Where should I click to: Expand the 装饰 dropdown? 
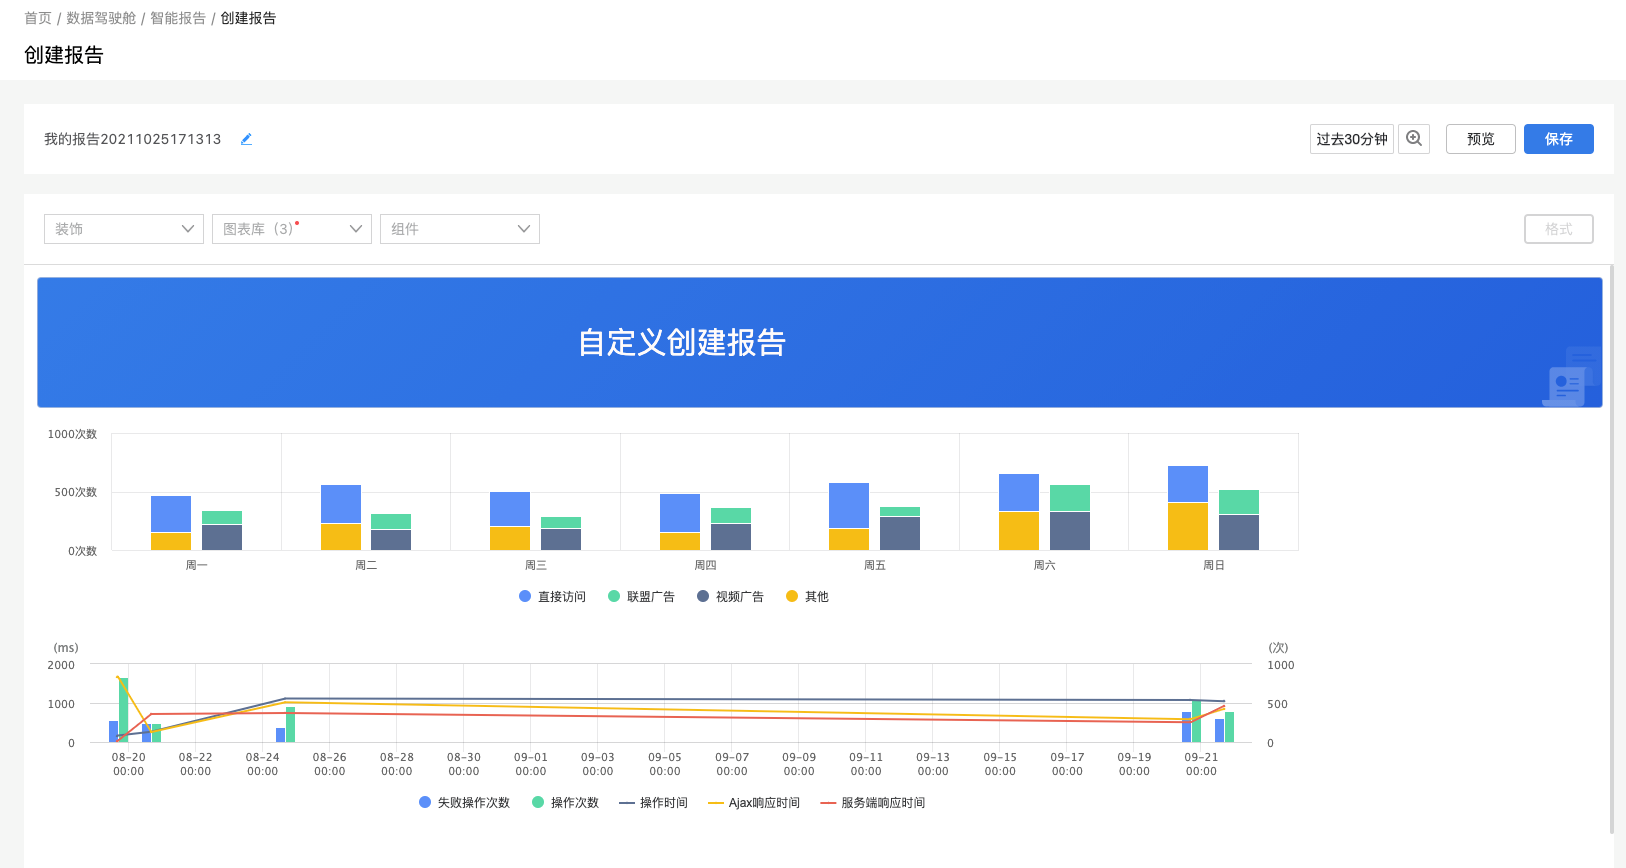[x=124, y=229]
